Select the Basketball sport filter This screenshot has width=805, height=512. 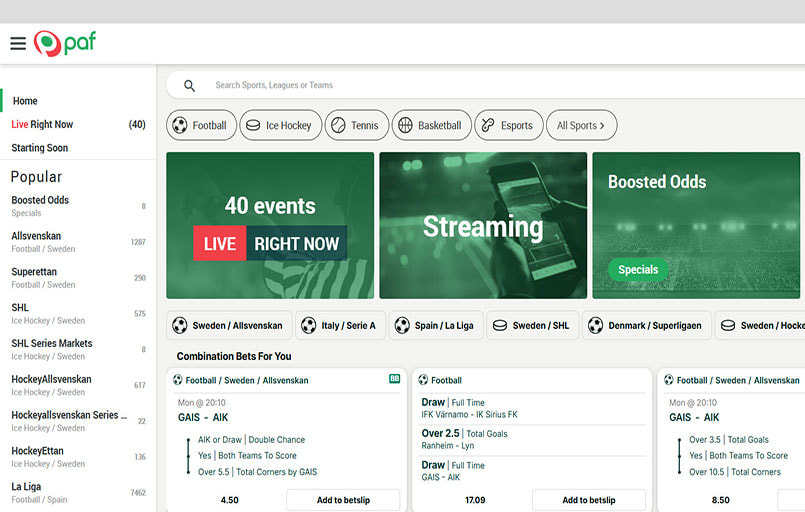tap(431, 125)
